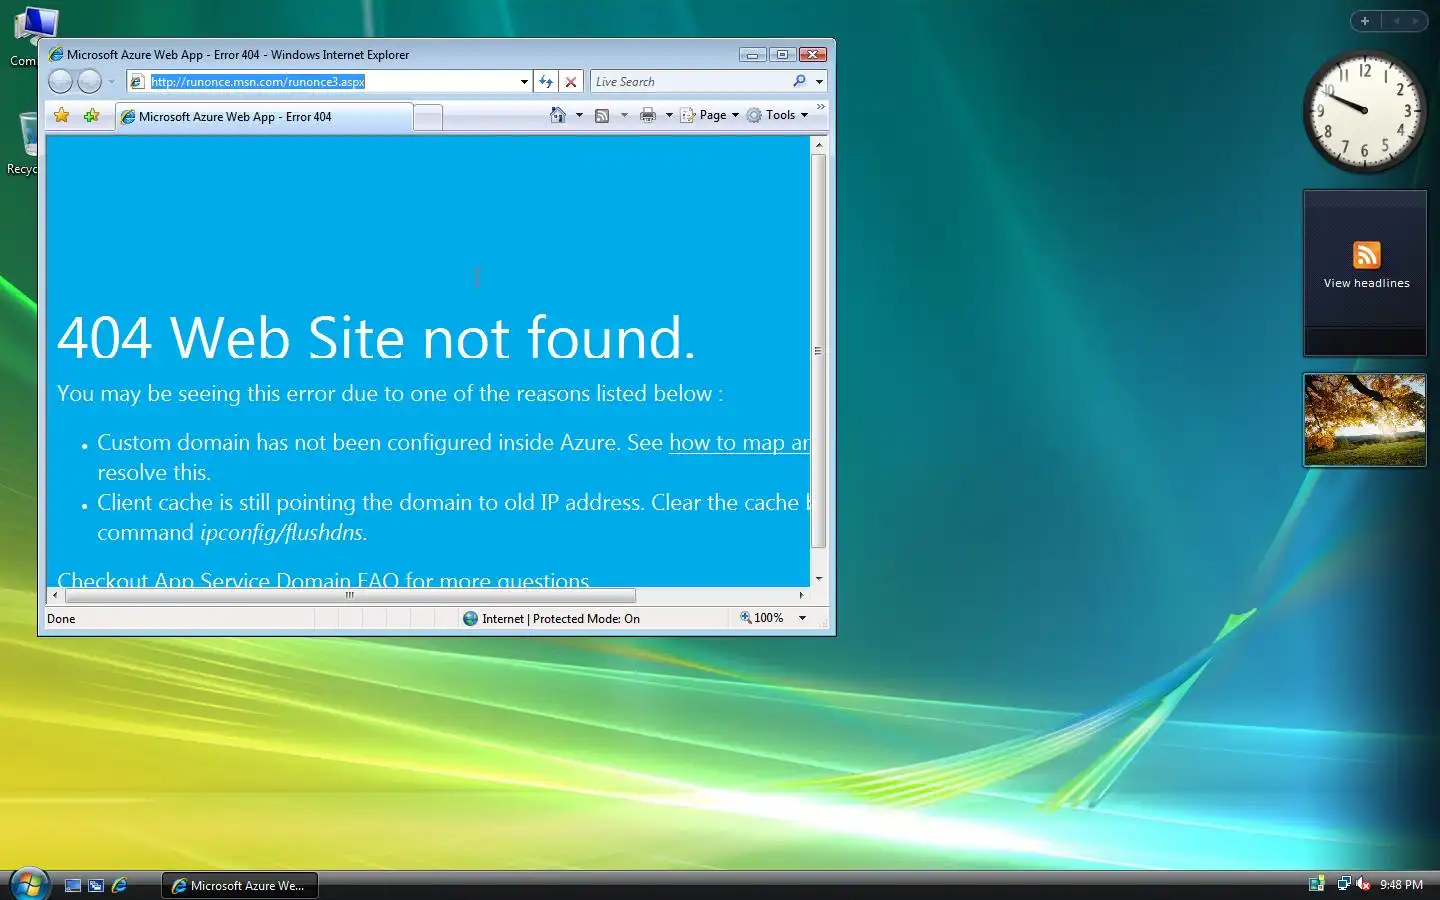Click the Windows Start orb

pyautogui.click(x=29, y=884)
